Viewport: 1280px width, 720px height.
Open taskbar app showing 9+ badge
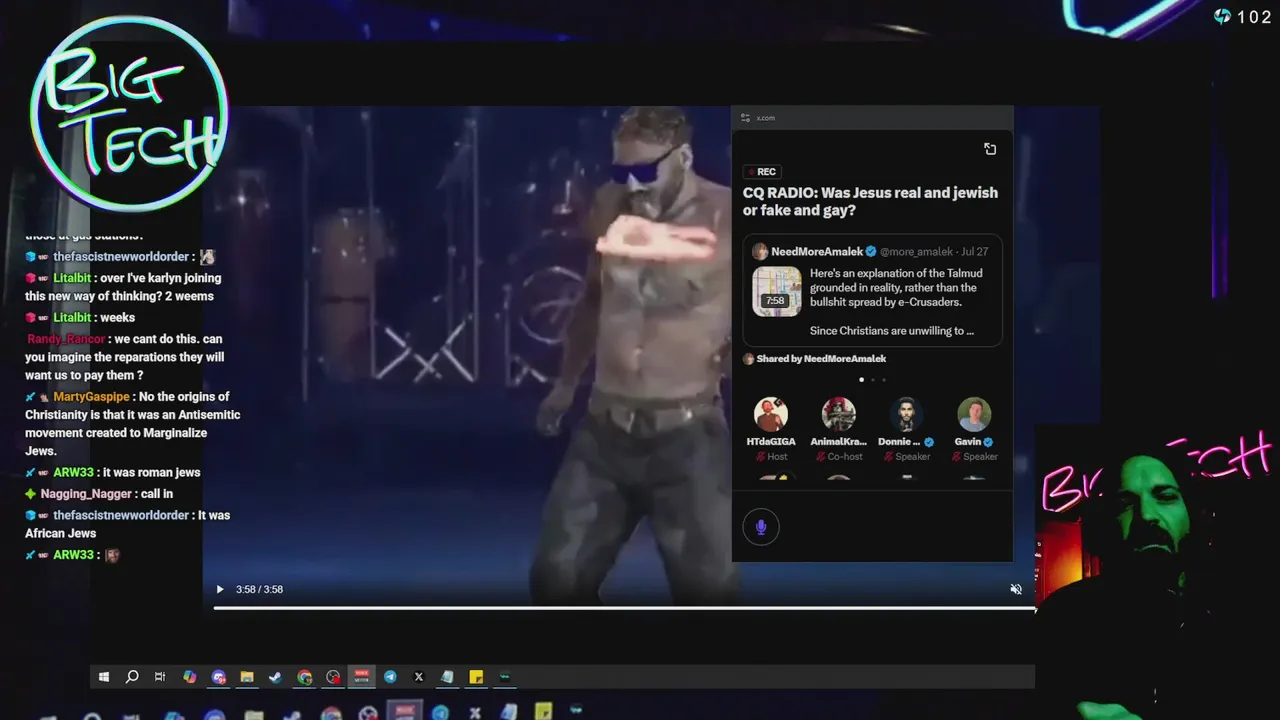pos(219,677)
